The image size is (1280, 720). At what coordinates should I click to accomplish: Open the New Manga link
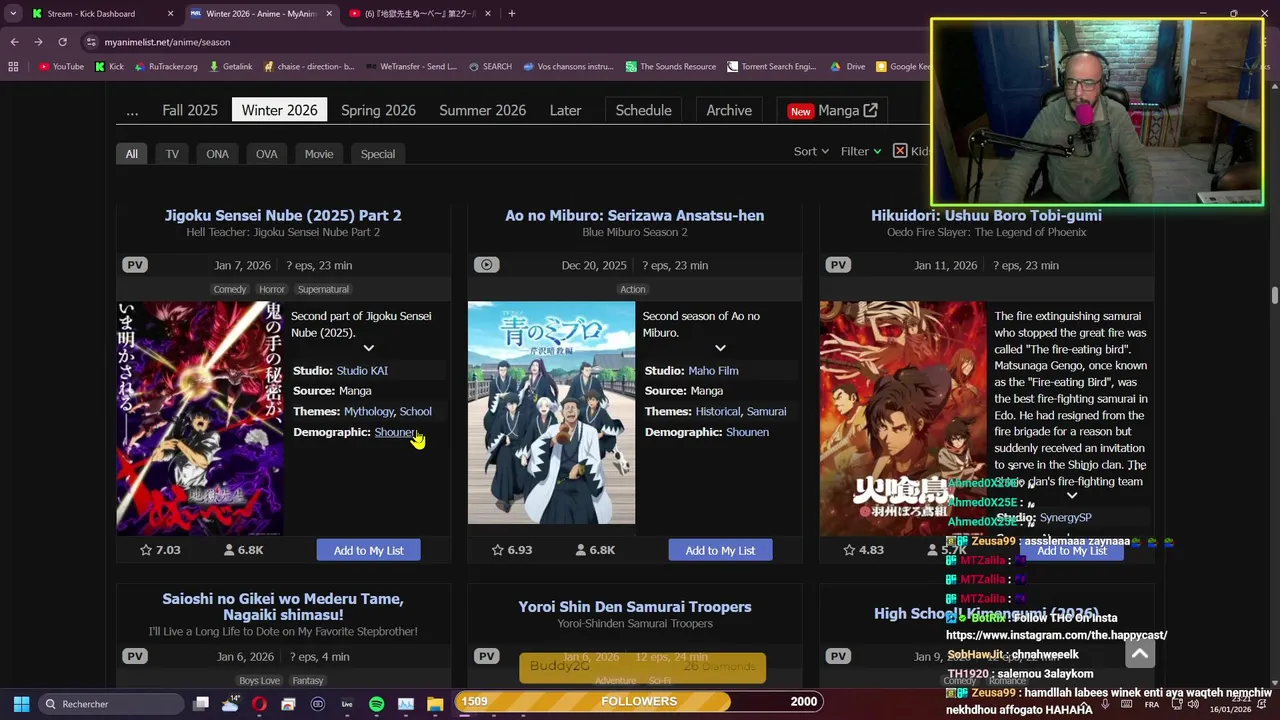(832, 110)
